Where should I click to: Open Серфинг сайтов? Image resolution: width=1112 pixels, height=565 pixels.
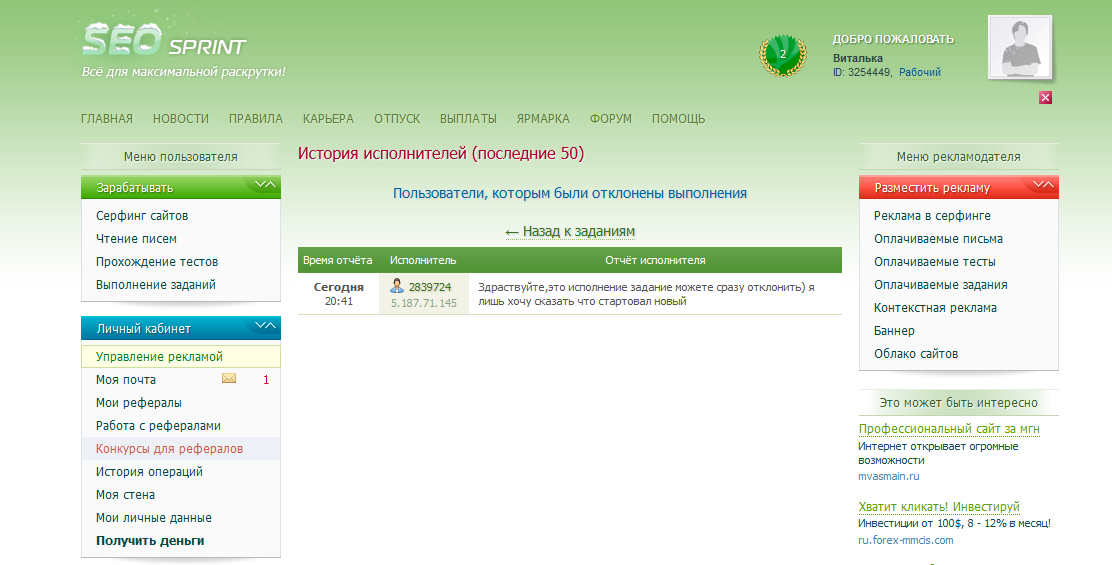coord(142,216)
